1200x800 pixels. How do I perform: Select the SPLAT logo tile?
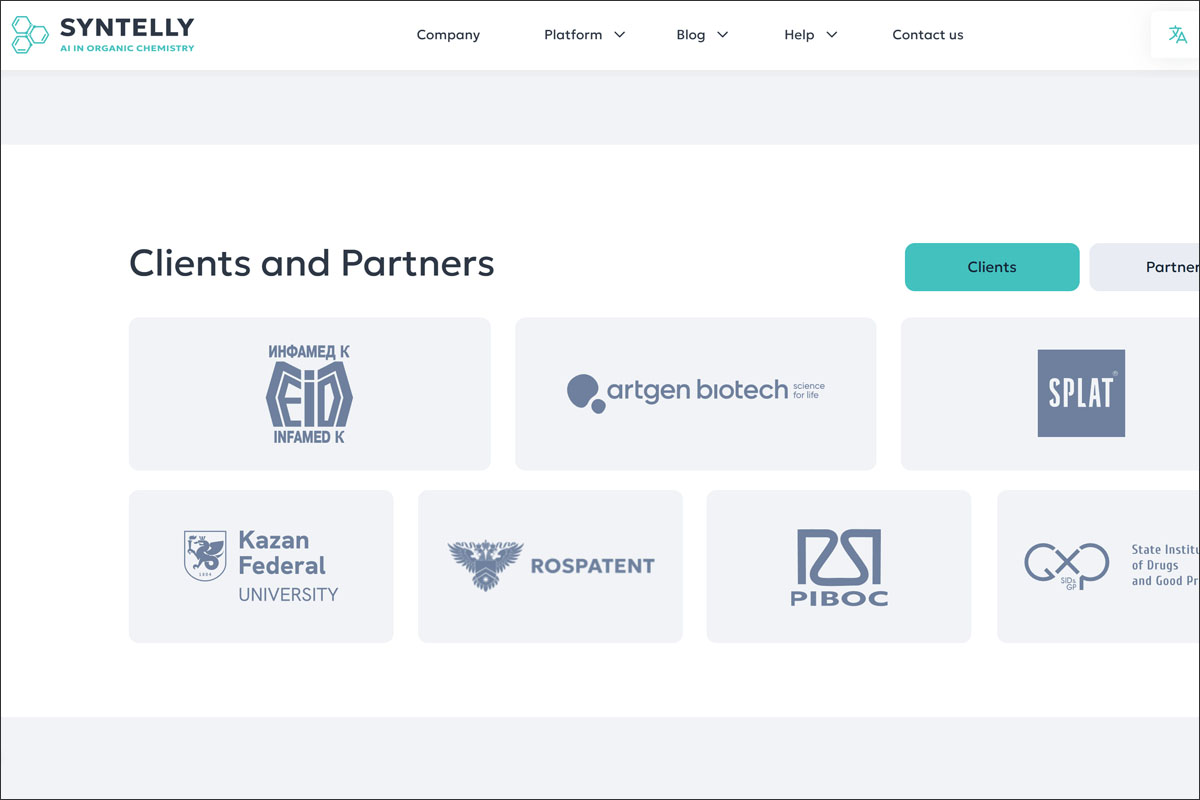click(x=1081, y=393)
